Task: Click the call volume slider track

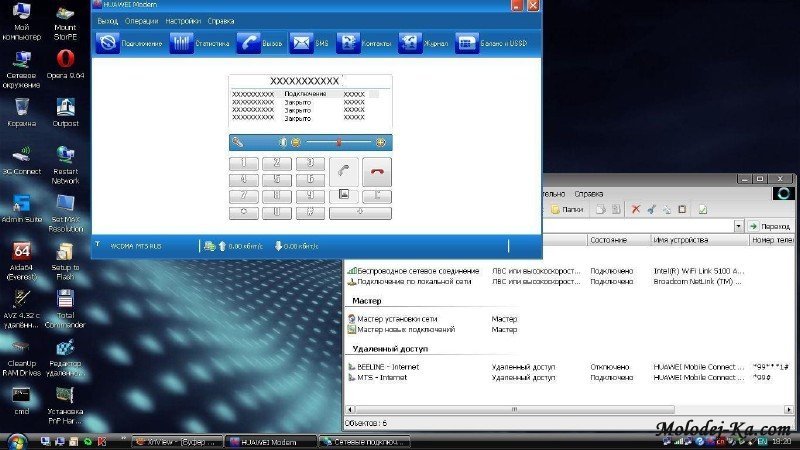Action: [338, 143]
